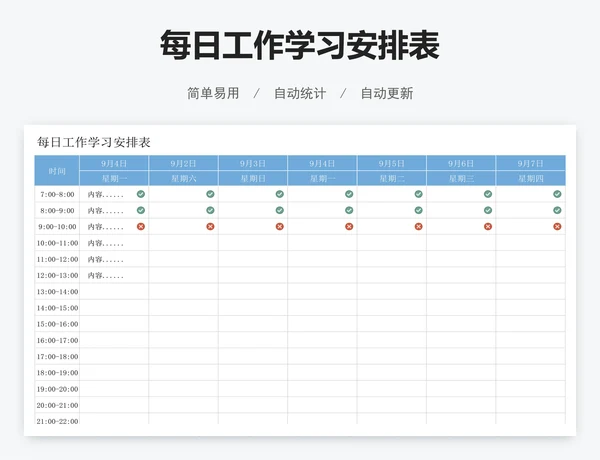Viewport: 600px width, 460px height.
Task: Select the 9月7日 date header
Action: point(531,163)
